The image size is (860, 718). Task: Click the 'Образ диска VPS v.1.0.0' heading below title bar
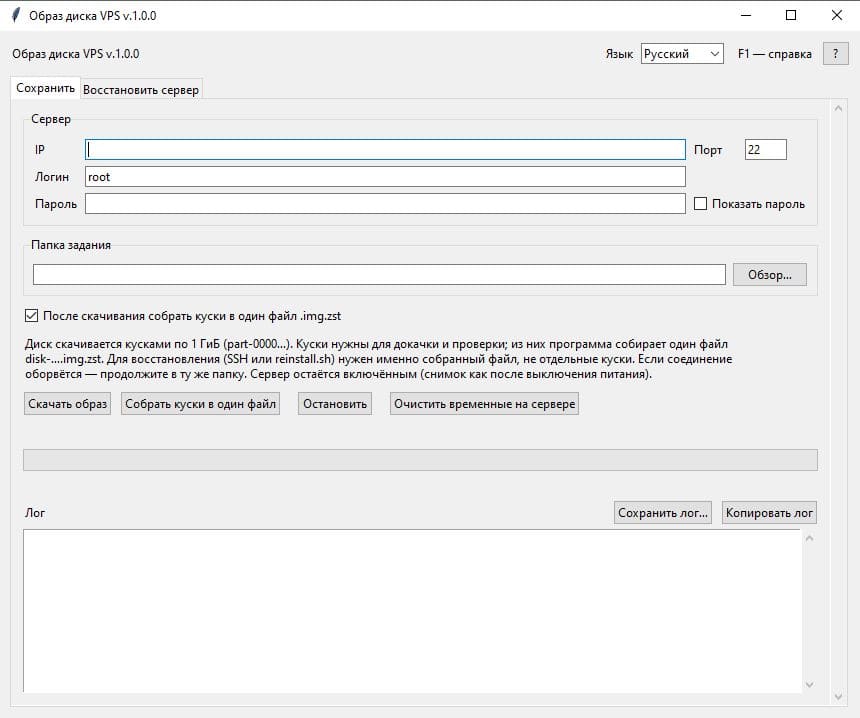pyautogui.click(x=76, y=54)
